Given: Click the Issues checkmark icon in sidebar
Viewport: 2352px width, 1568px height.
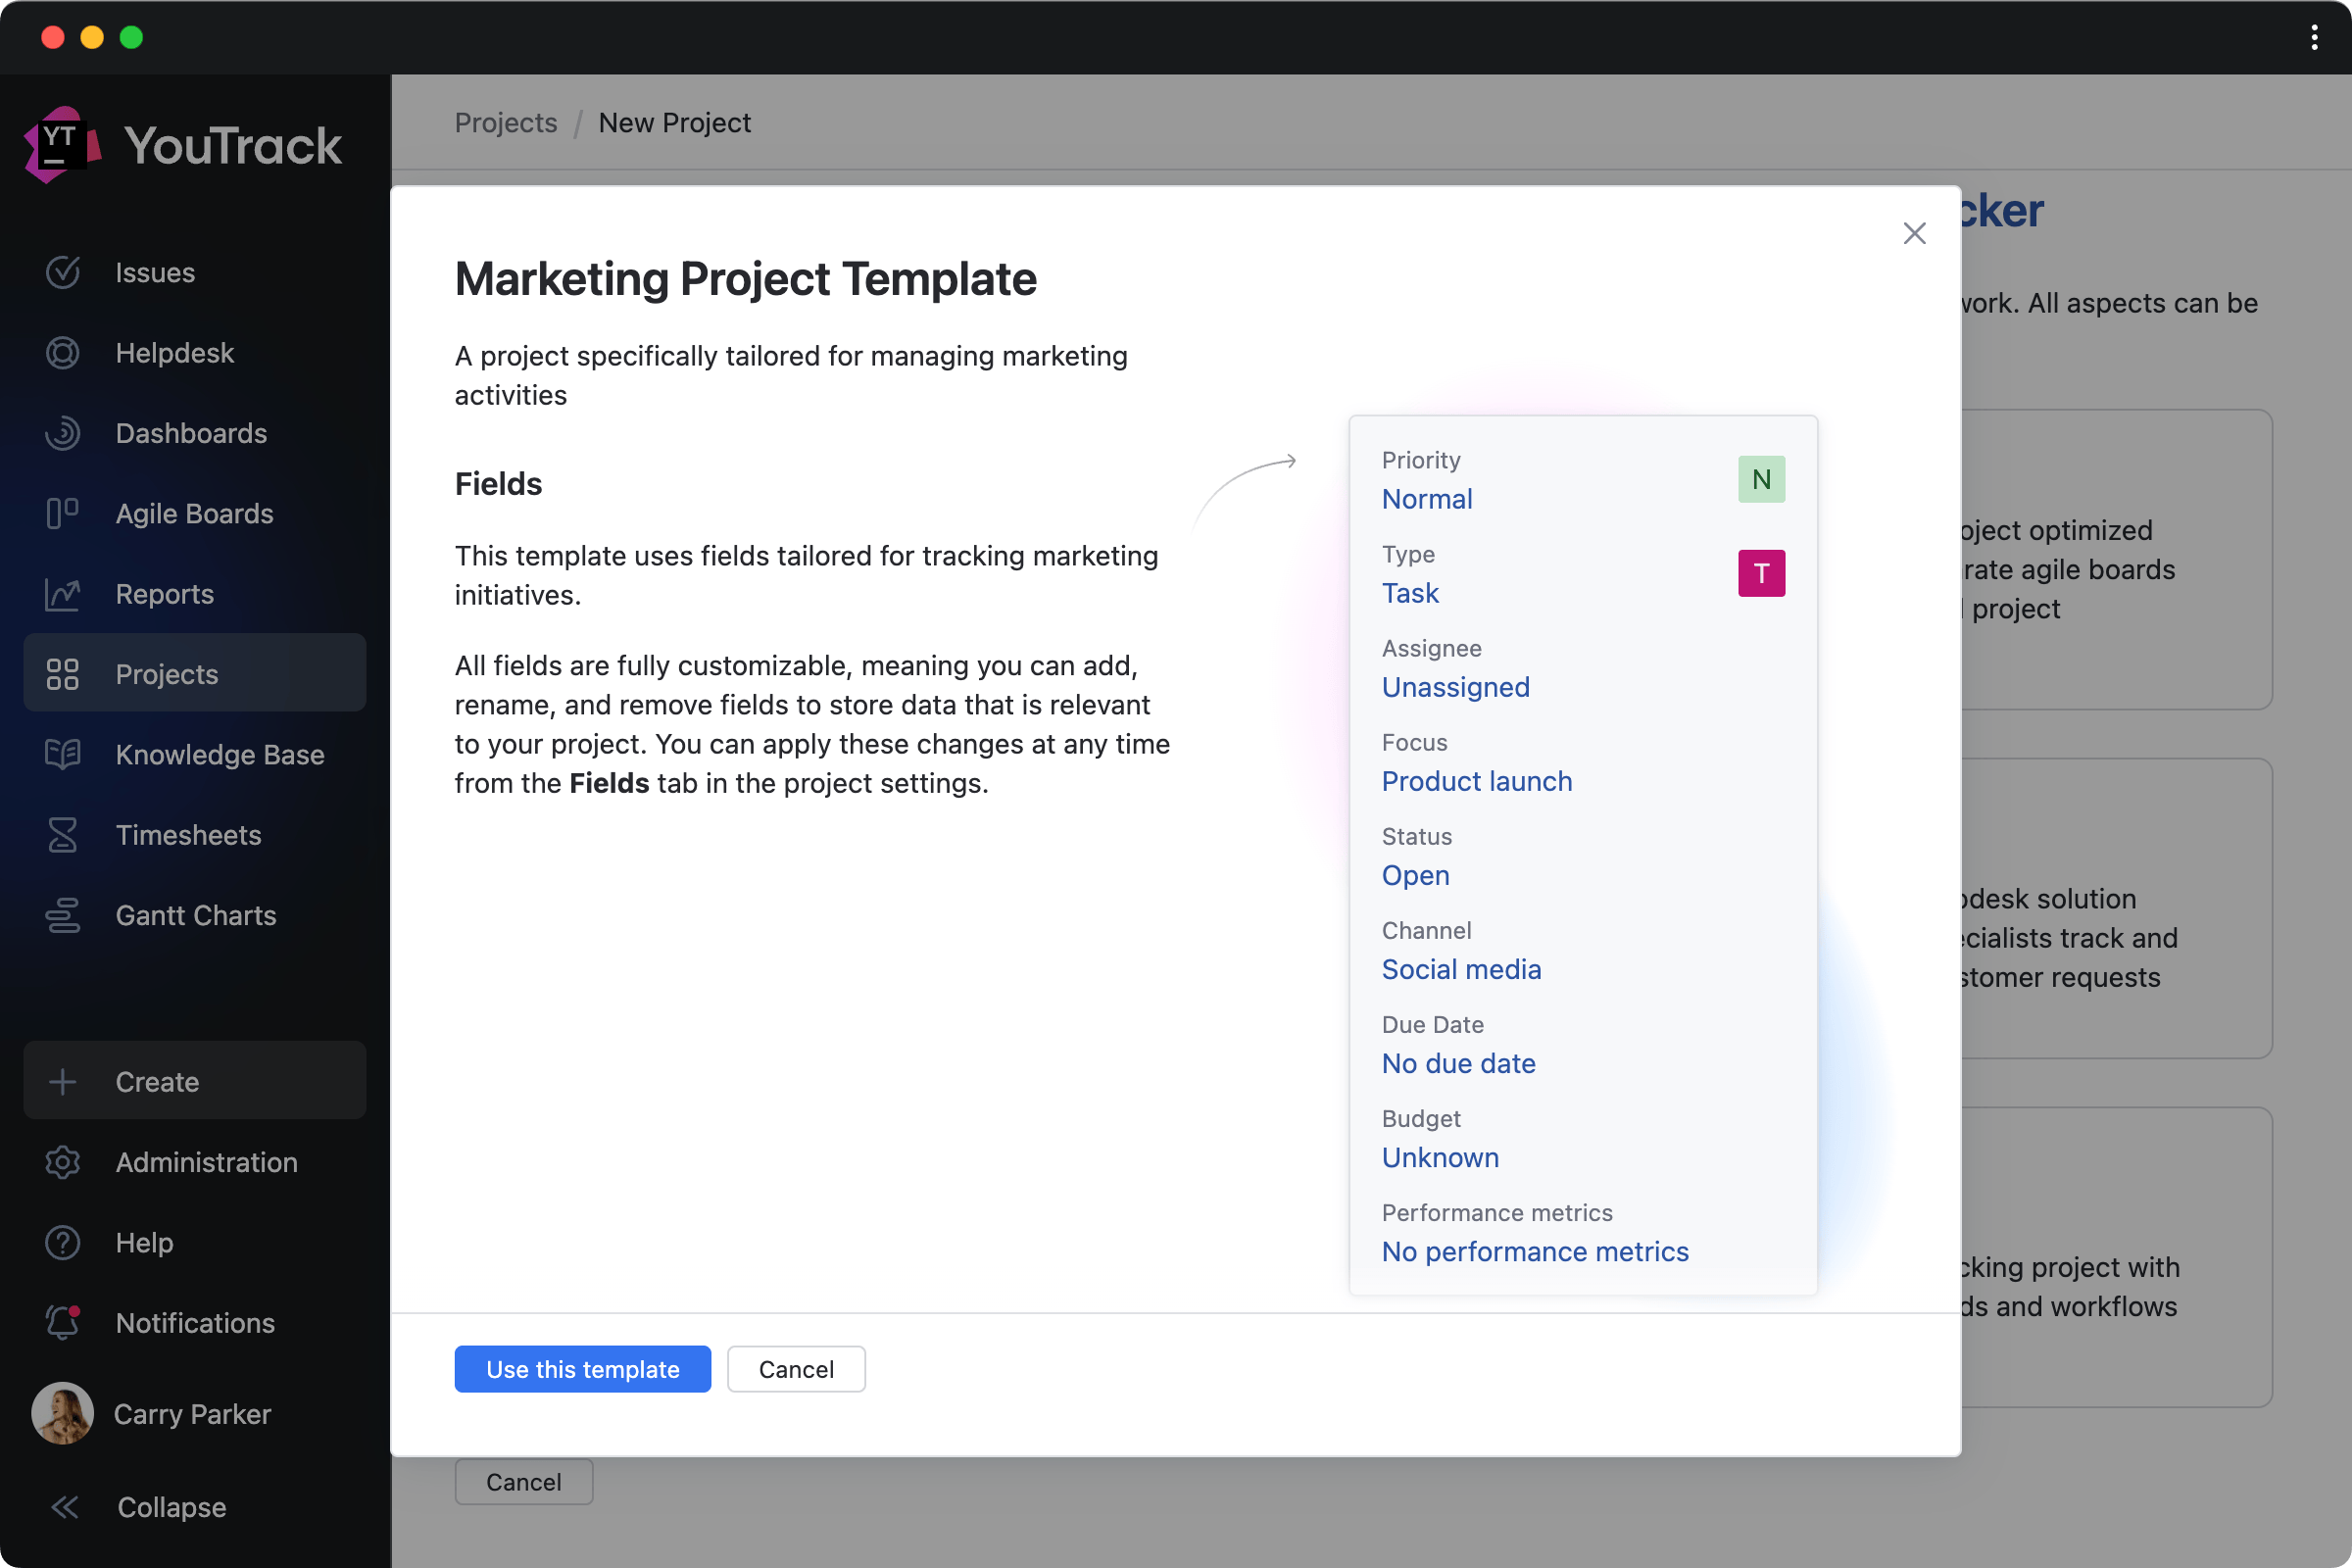Looking at the screenshot, I should click(62, 272).
